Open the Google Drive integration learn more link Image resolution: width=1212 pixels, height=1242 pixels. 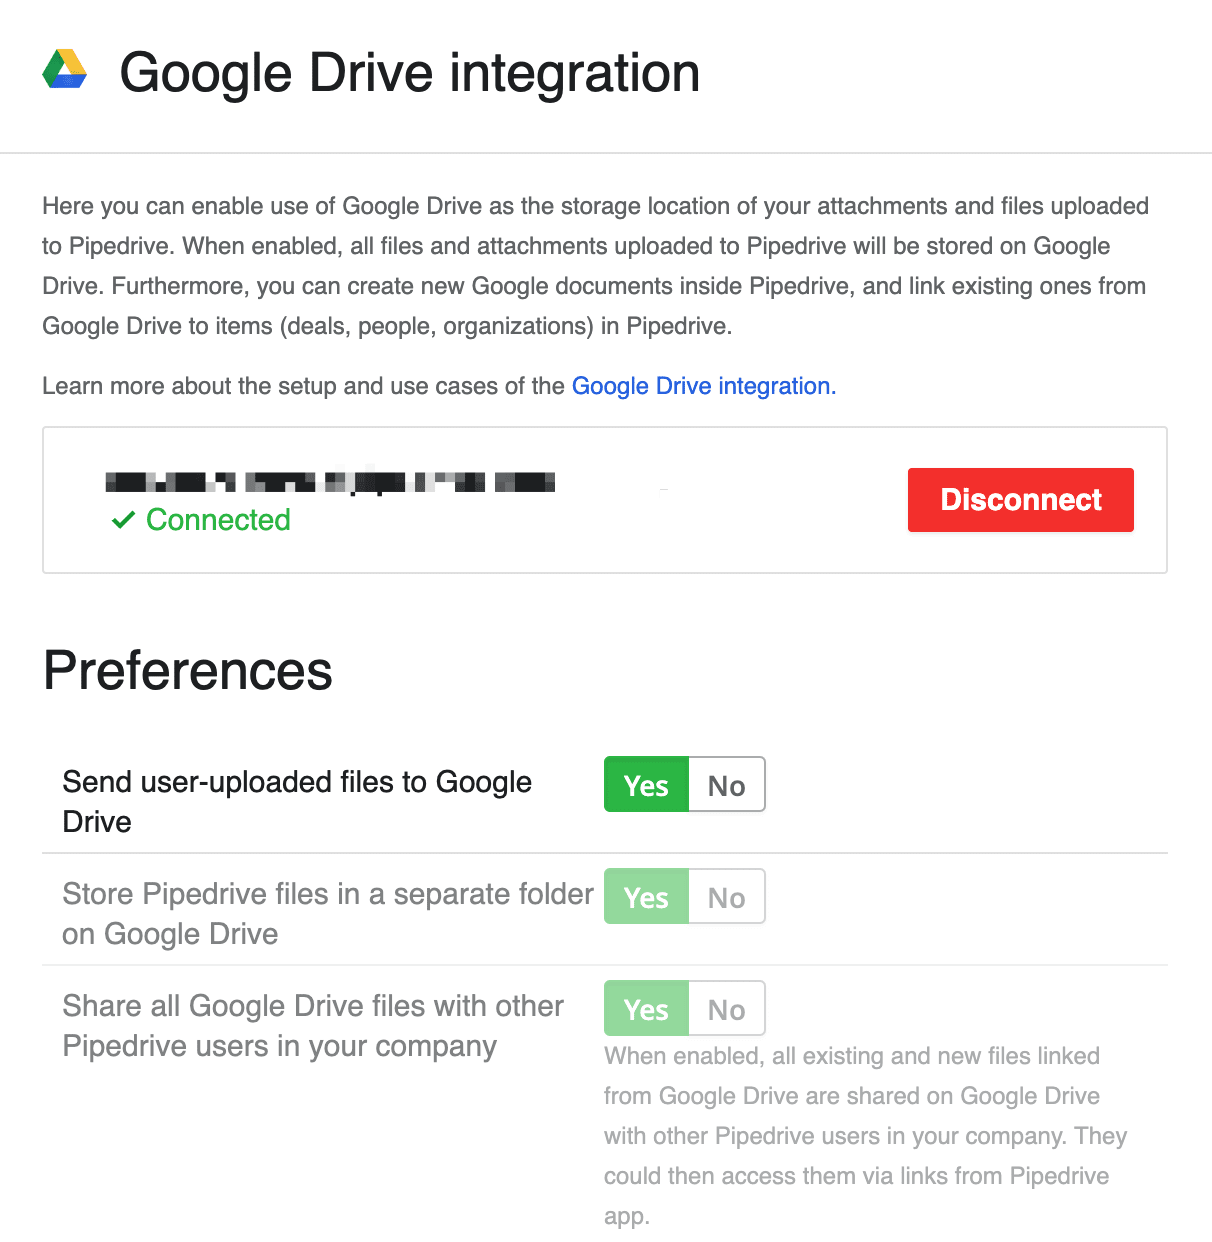click(703, 386)
